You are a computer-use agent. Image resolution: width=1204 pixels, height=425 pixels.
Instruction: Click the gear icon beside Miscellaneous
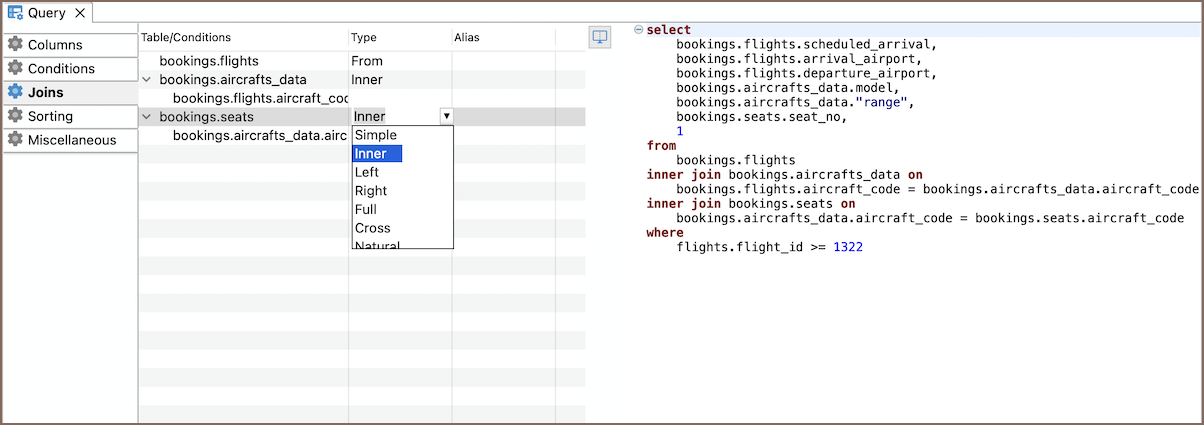15,140
